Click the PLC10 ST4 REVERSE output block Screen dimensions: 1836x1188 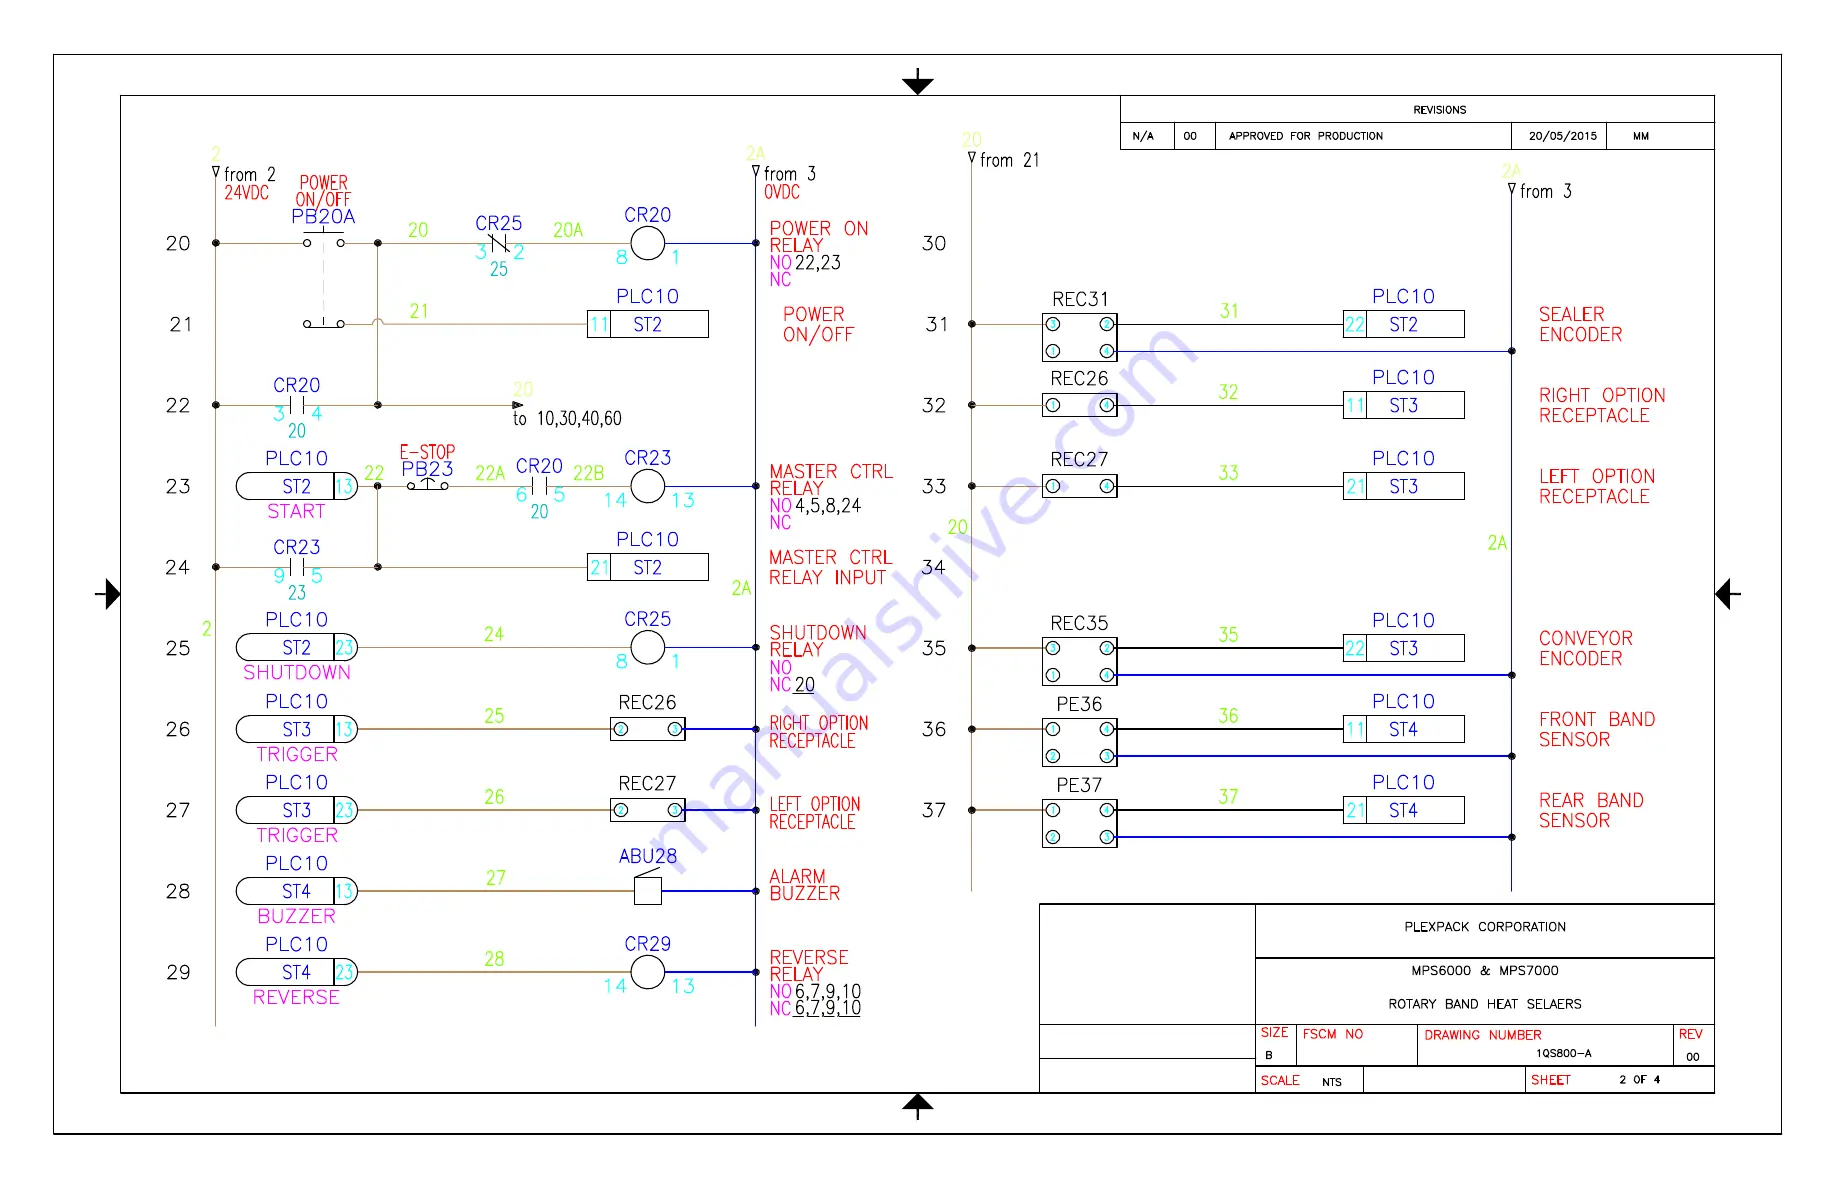tap(296, 972)
